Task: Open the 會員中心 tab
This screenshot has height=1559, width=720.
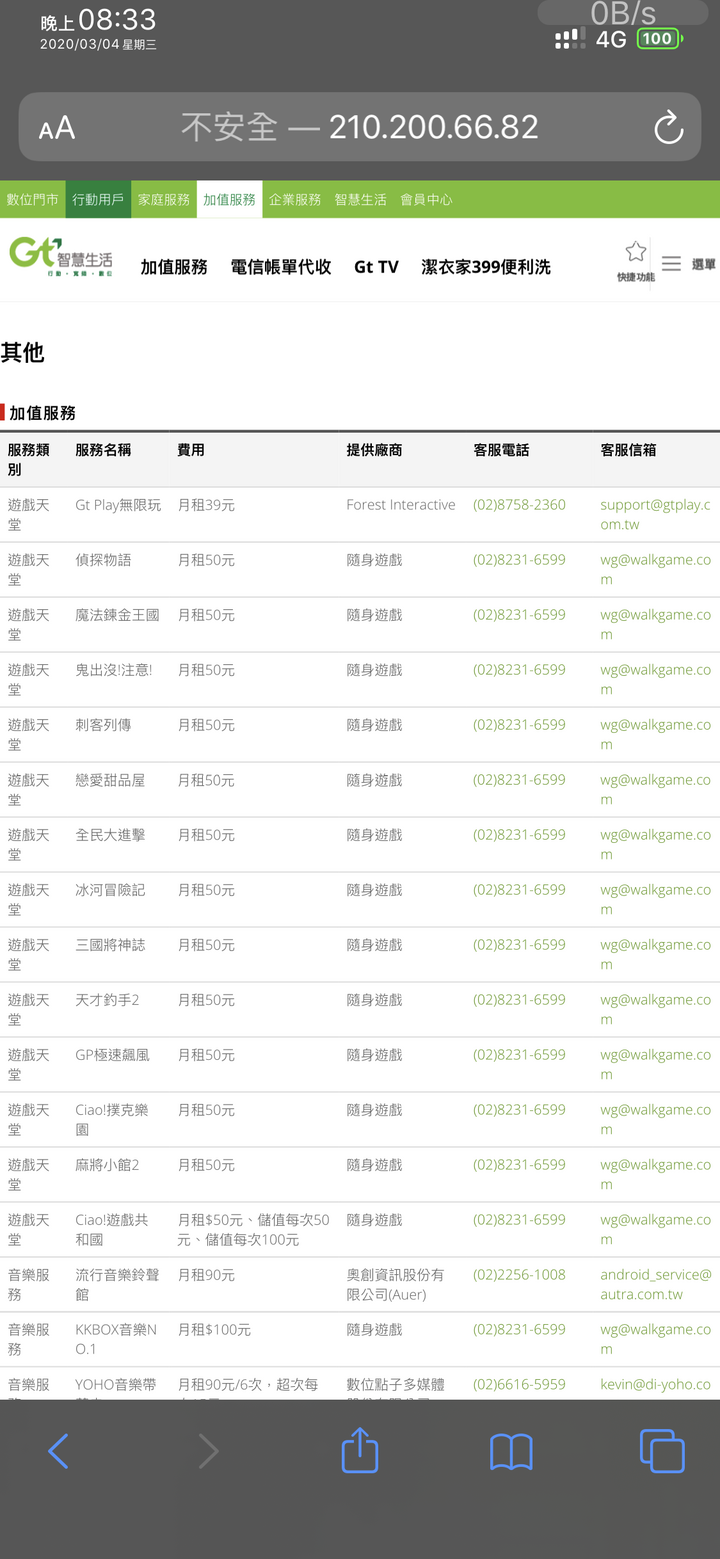Action: (x=426, y=199)
